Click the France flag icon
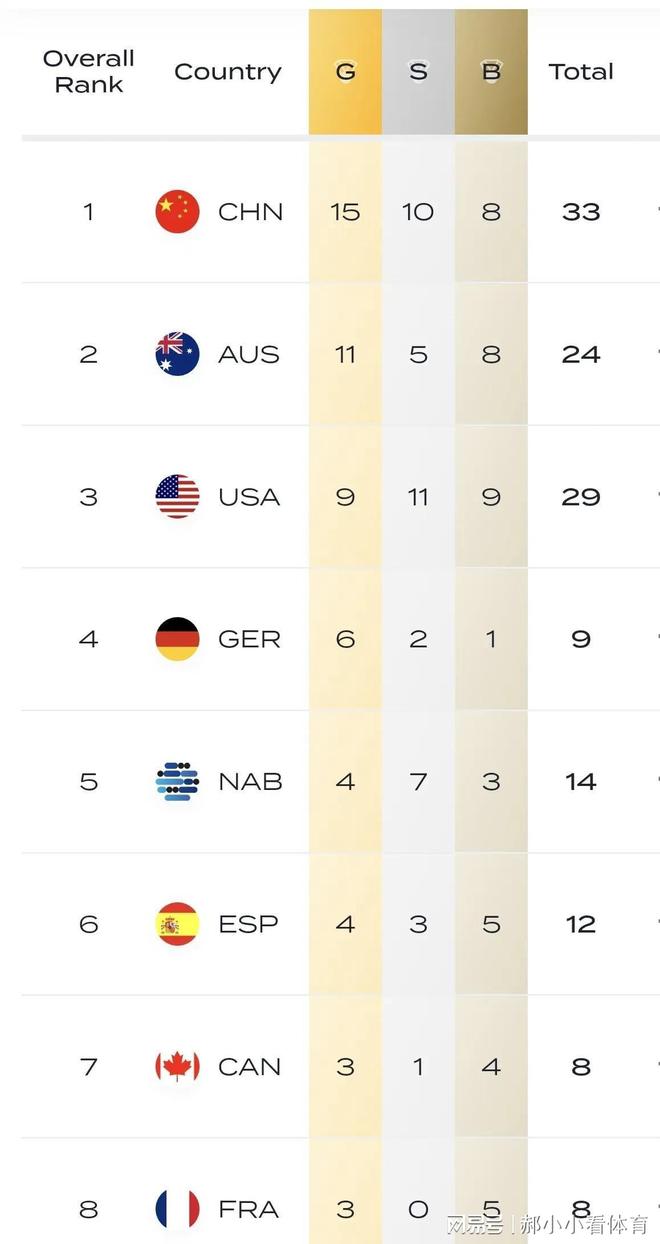 coord(177,1209)
